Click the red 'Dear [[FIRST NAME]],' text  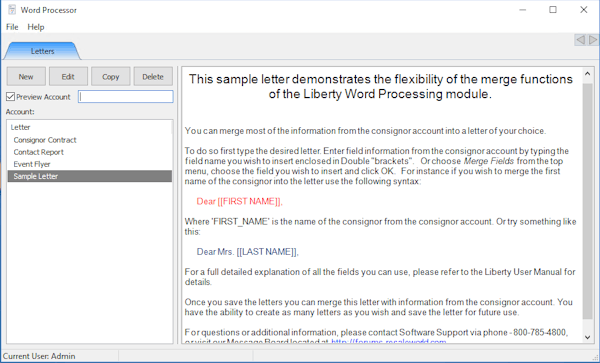240,202
